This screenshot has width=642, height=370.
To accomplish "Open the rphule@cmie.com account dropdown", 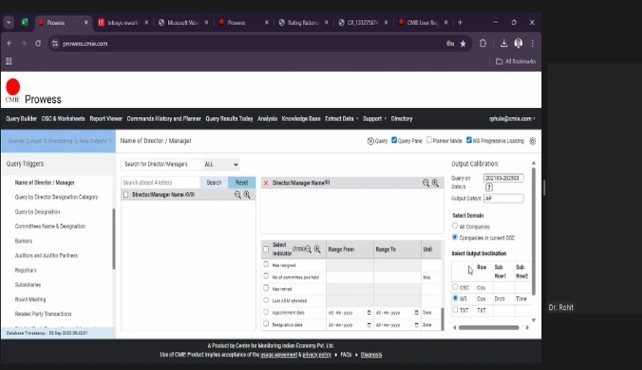I will pos(512,119).
